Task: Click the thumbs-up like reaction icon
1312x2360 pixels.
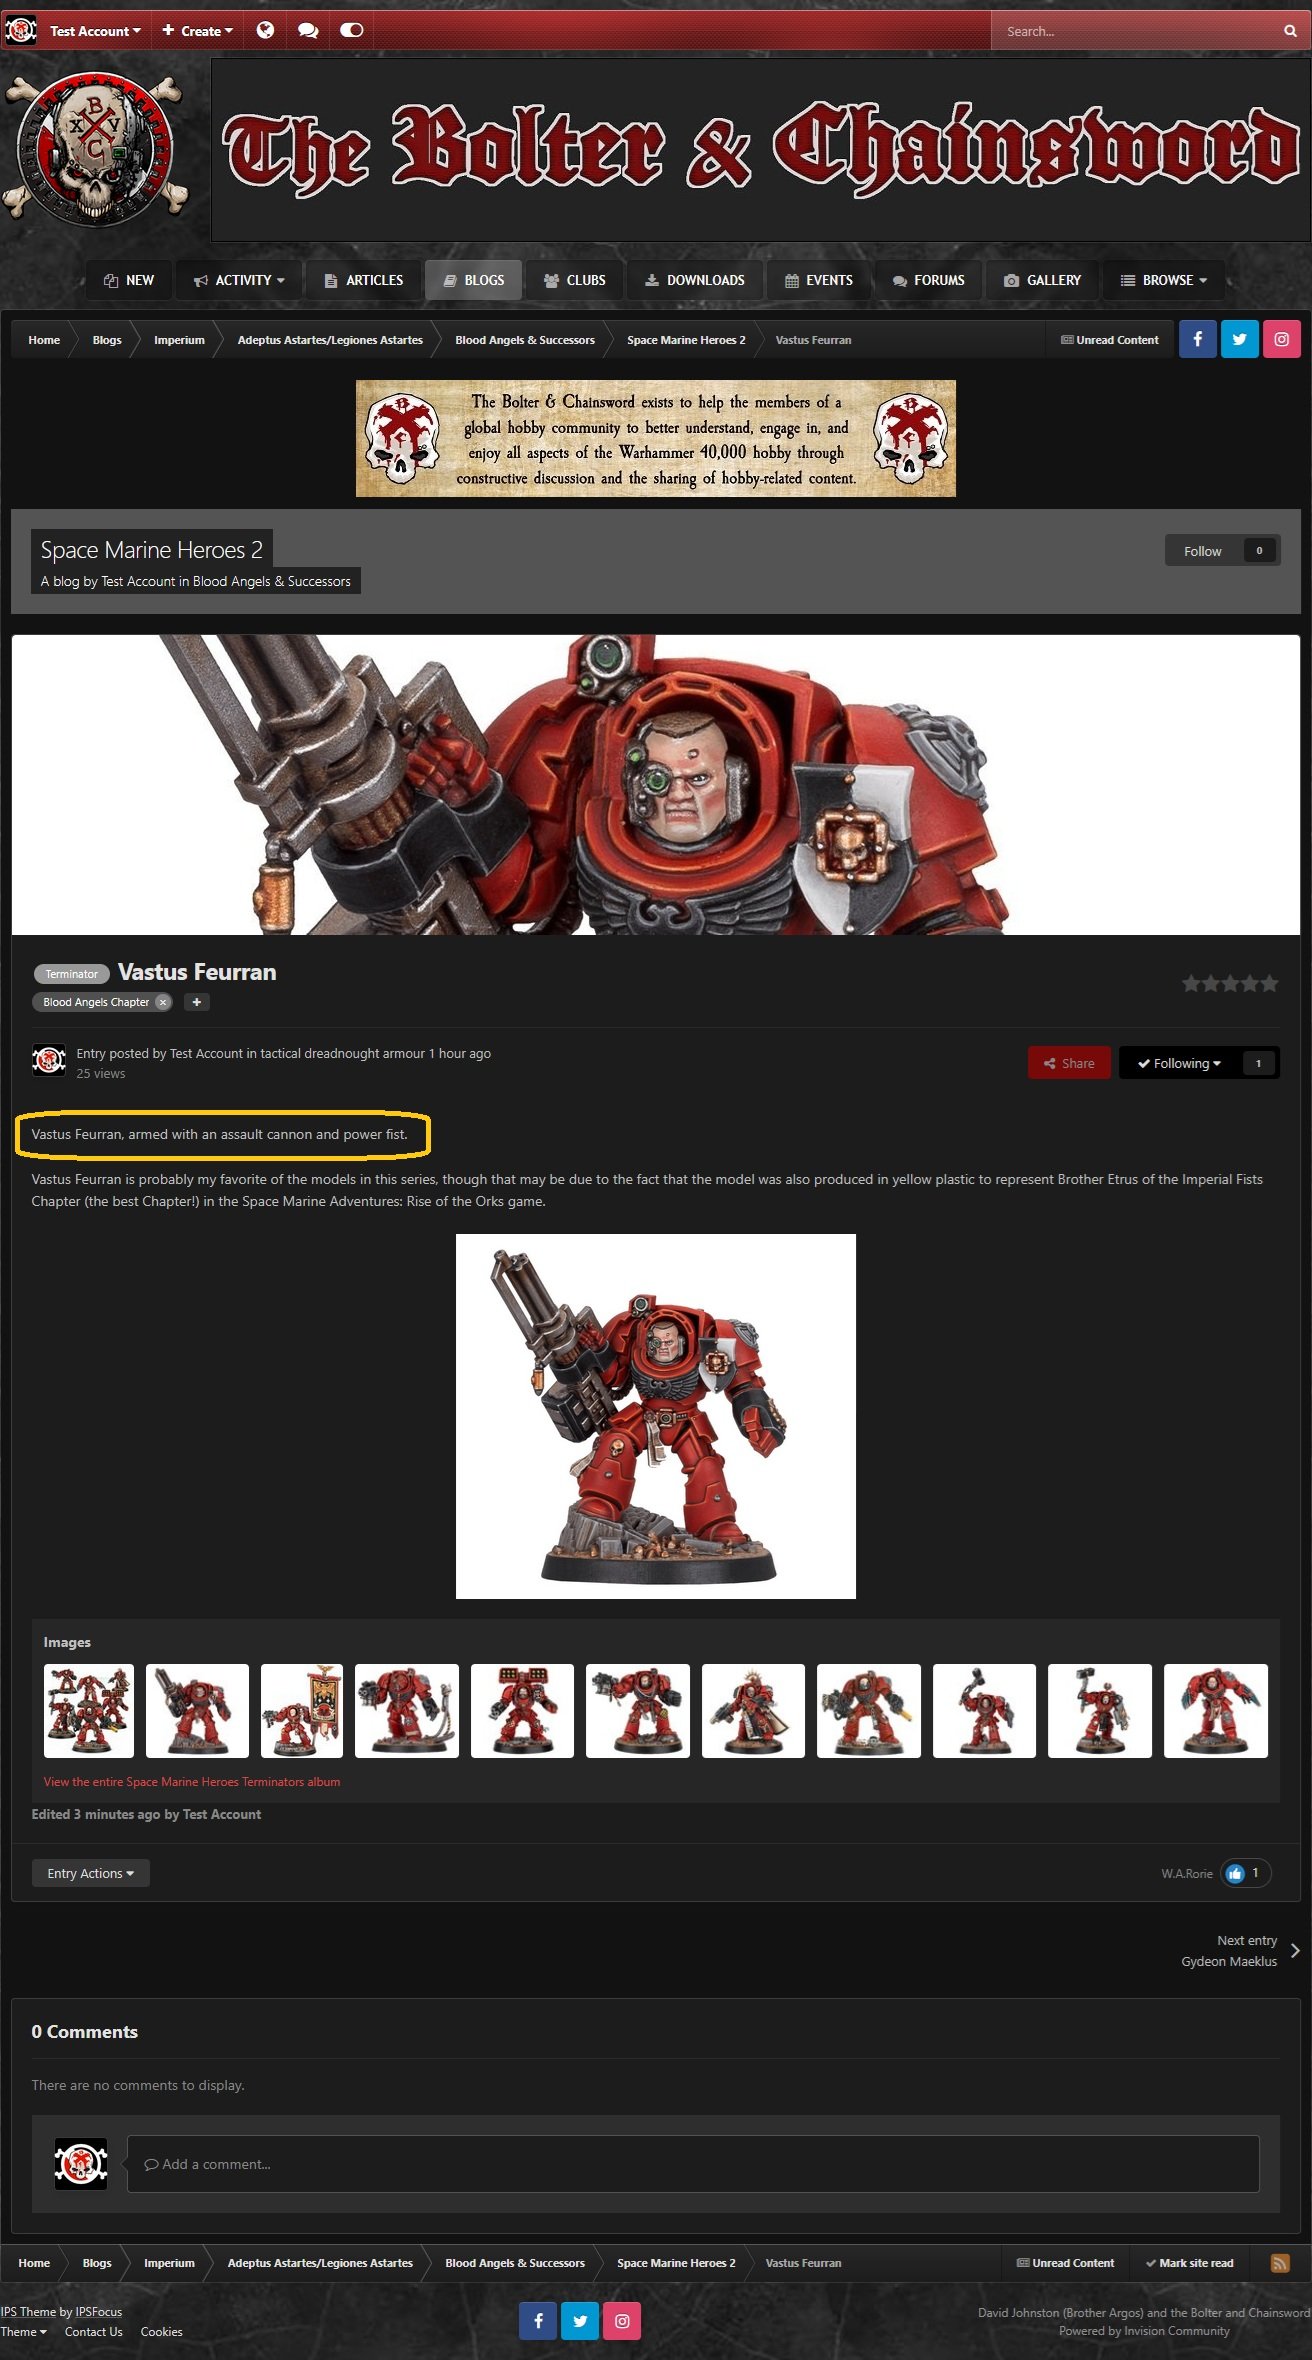Action: (1235, 1873)
